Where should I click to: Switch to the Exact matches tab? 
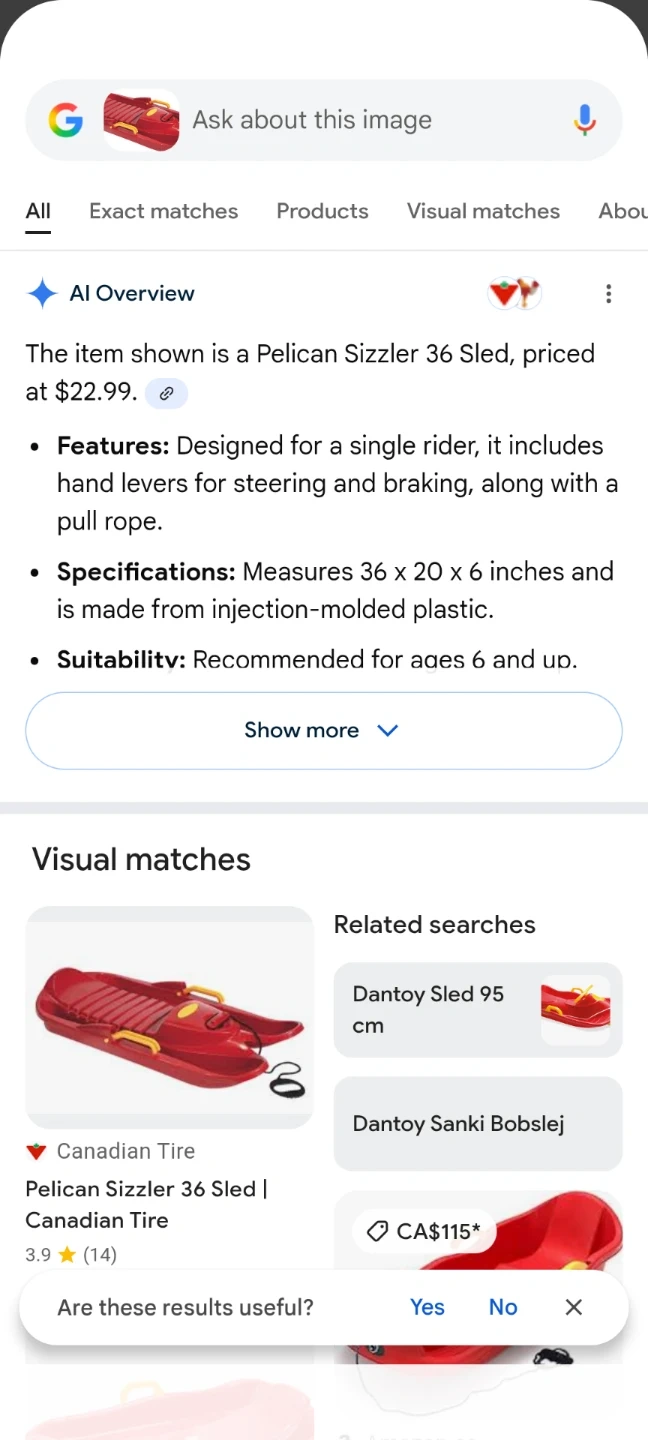click(164, 211)
